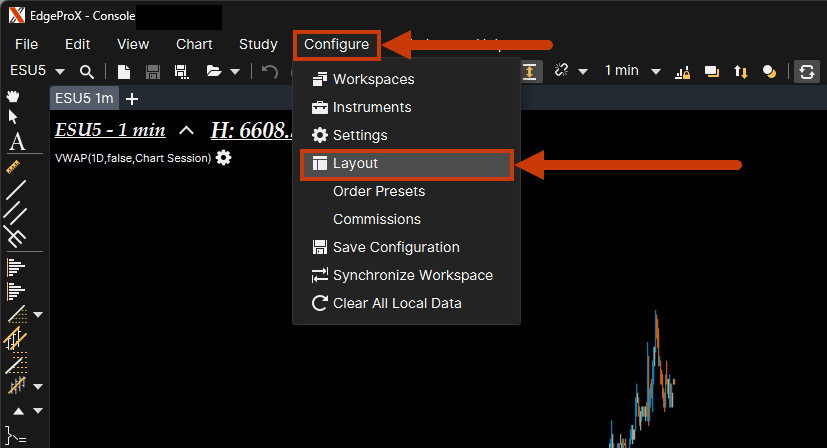
Task: Click Save Configuration in the menu
Action: click(396, 247)
